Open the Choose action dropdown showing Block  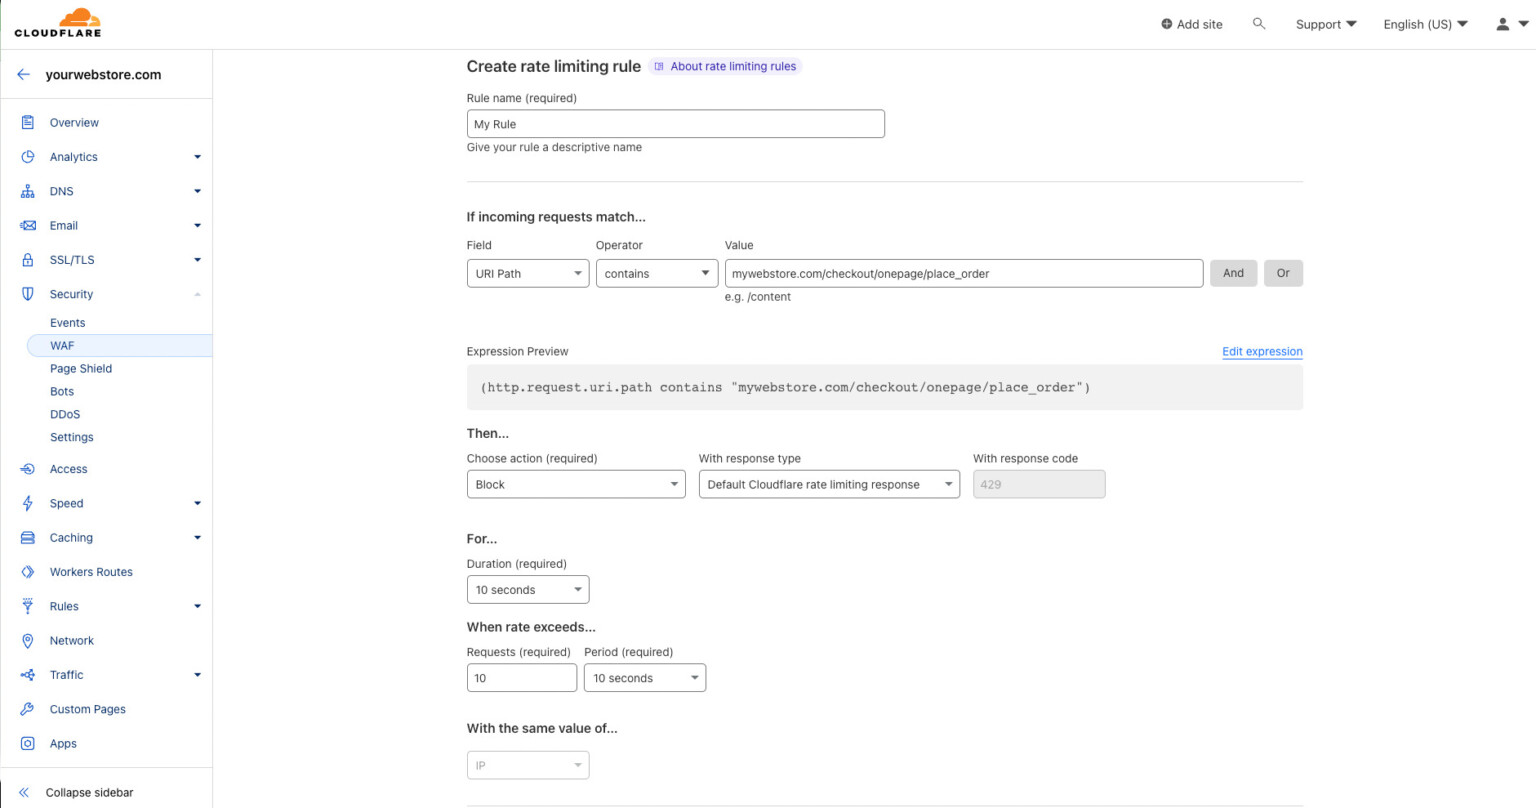click(575, 485)
